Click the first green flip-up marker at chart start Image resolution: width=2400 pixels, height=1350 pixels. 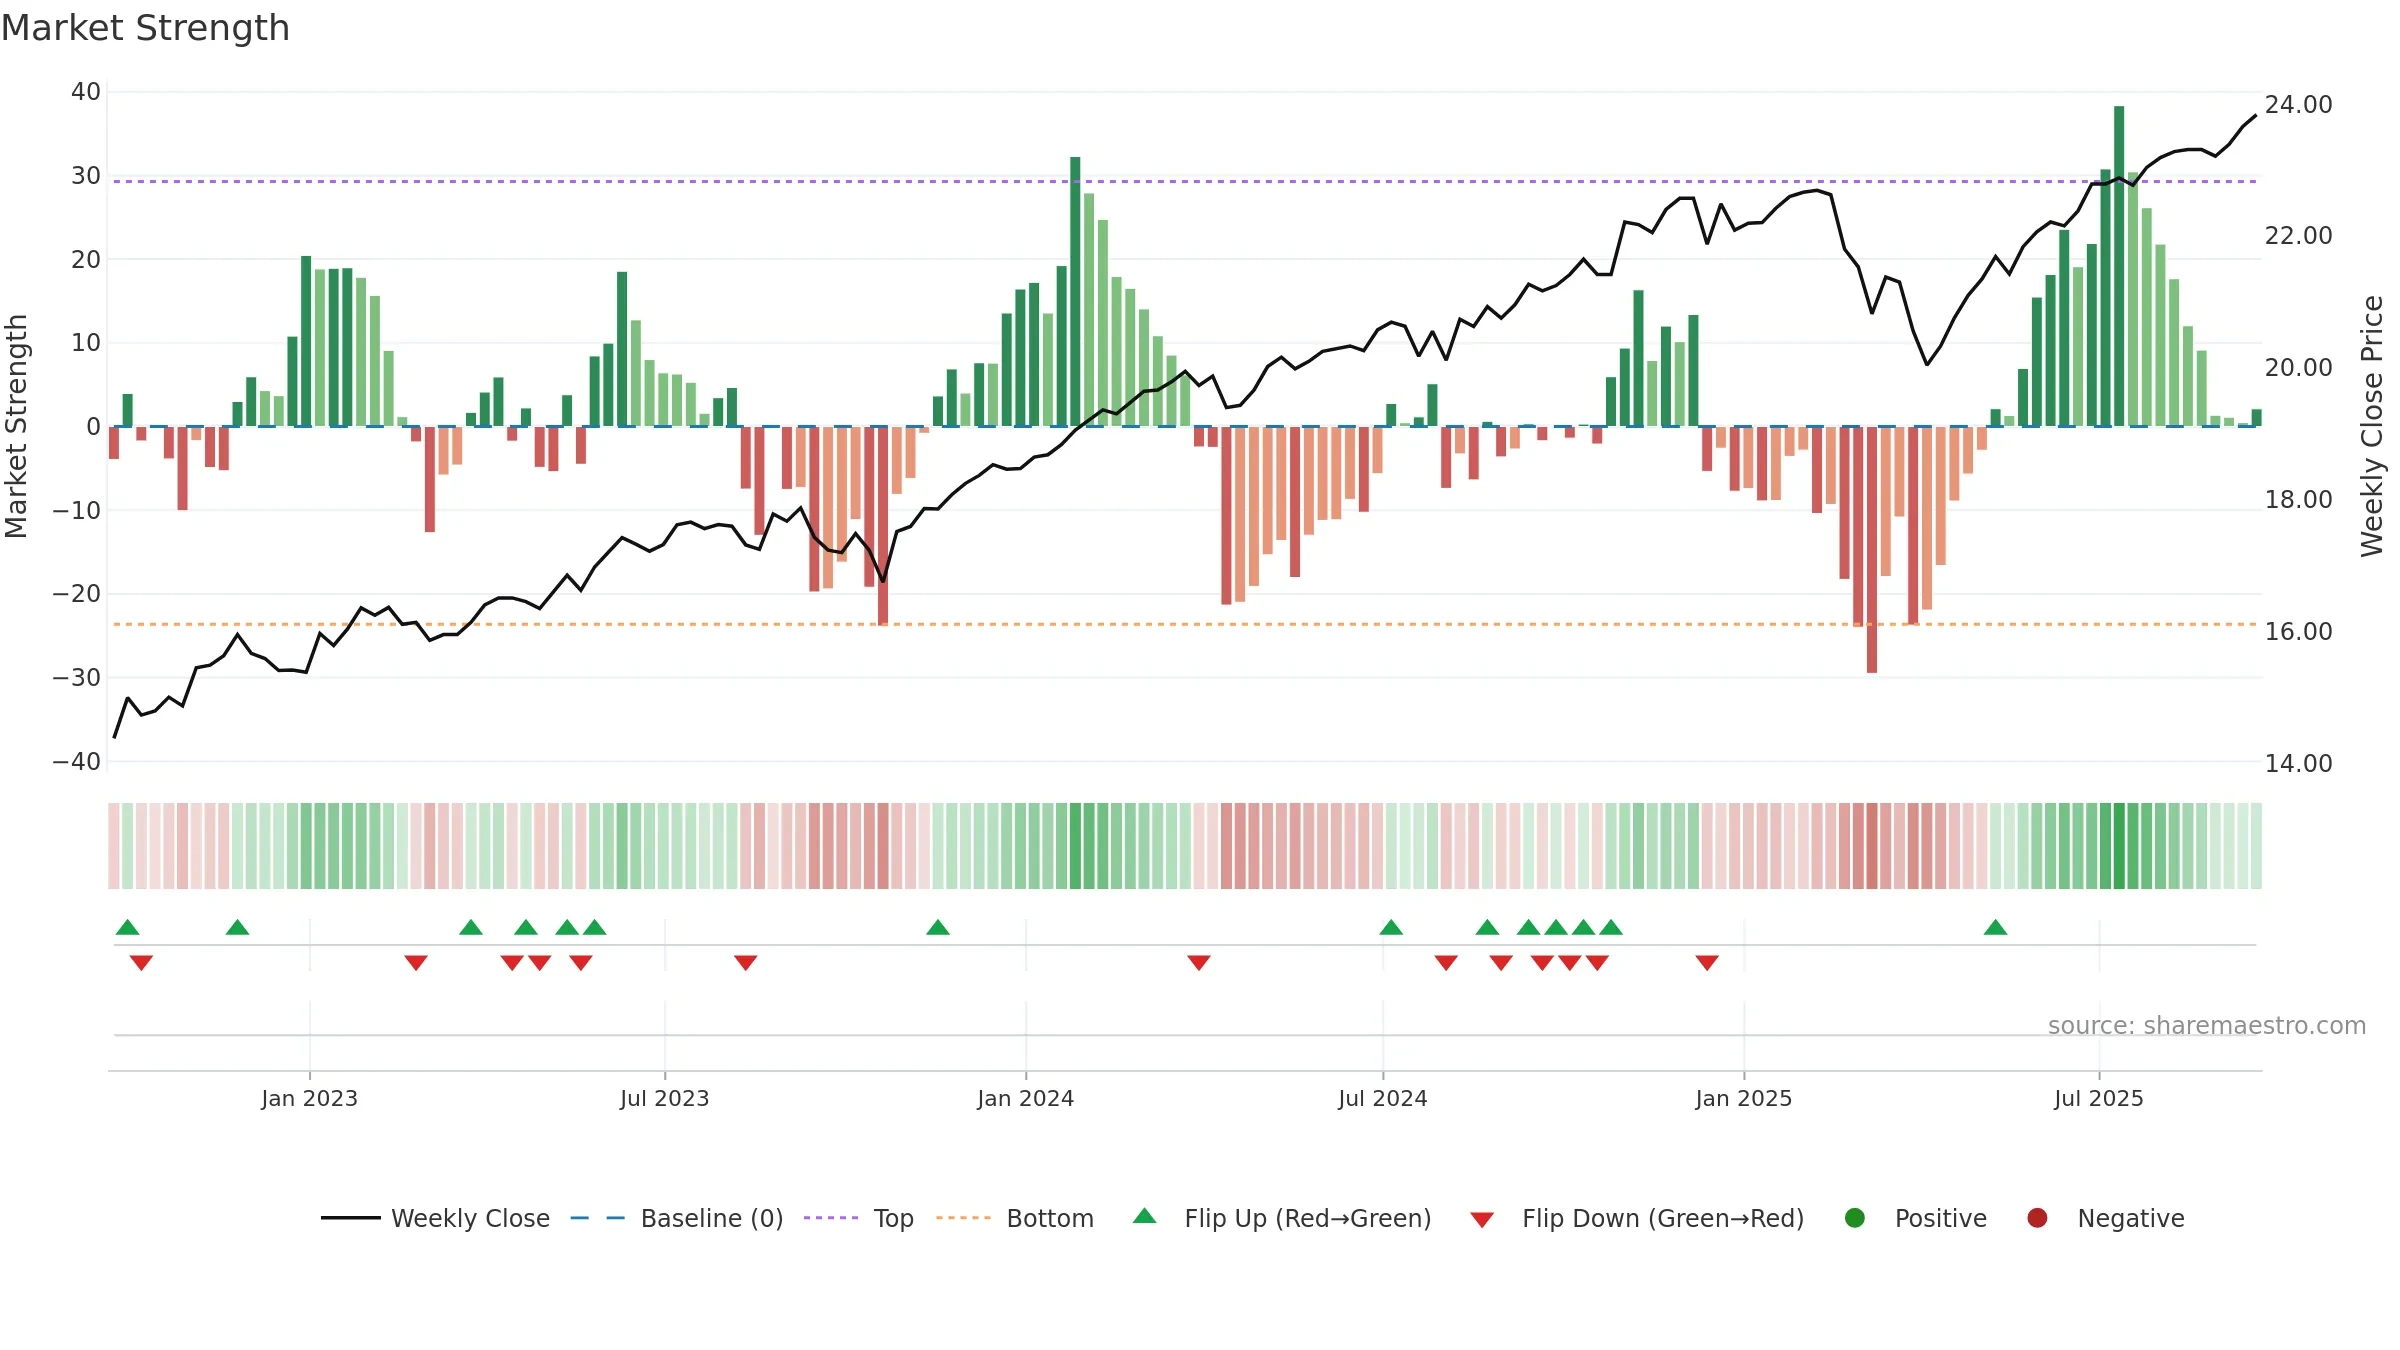point(128,927)
